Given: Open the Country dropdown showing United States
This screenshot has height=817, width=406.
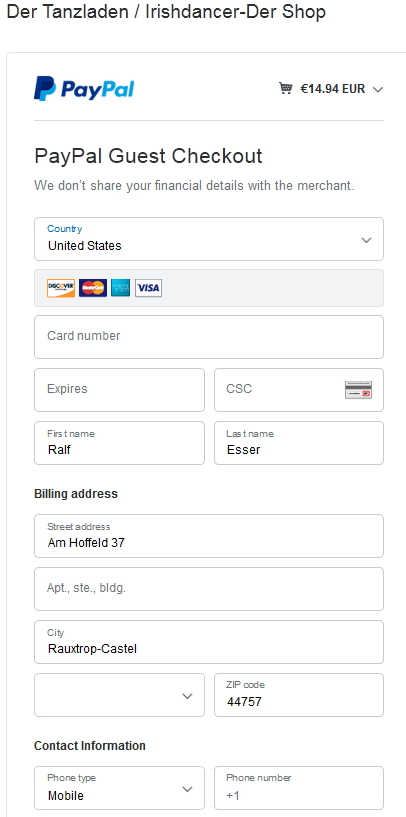Looking at the screenshot, I should point(209,239).
